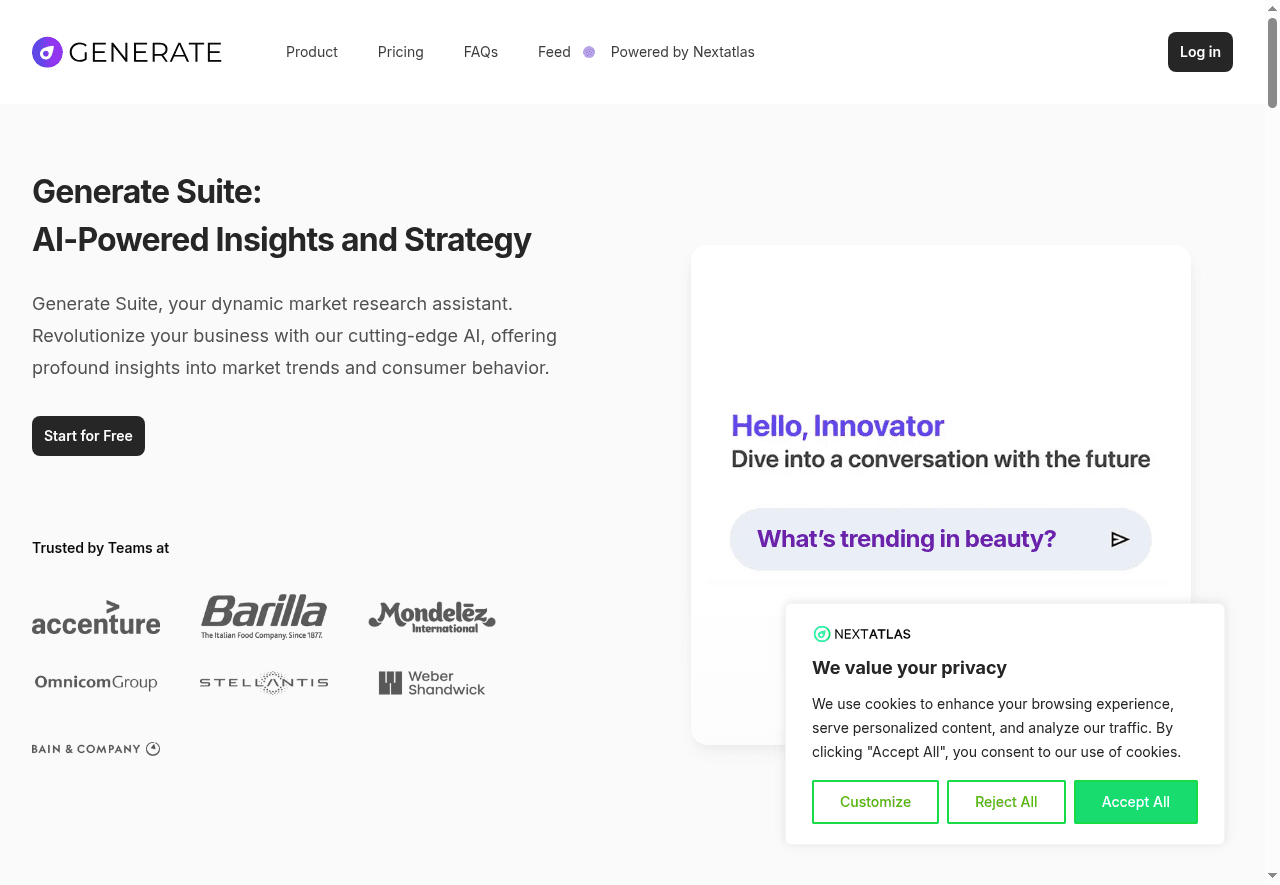This screenshot has height=885, width=1280.
Task: Click the Omnicom Group logo
Action: coord(96,683)
